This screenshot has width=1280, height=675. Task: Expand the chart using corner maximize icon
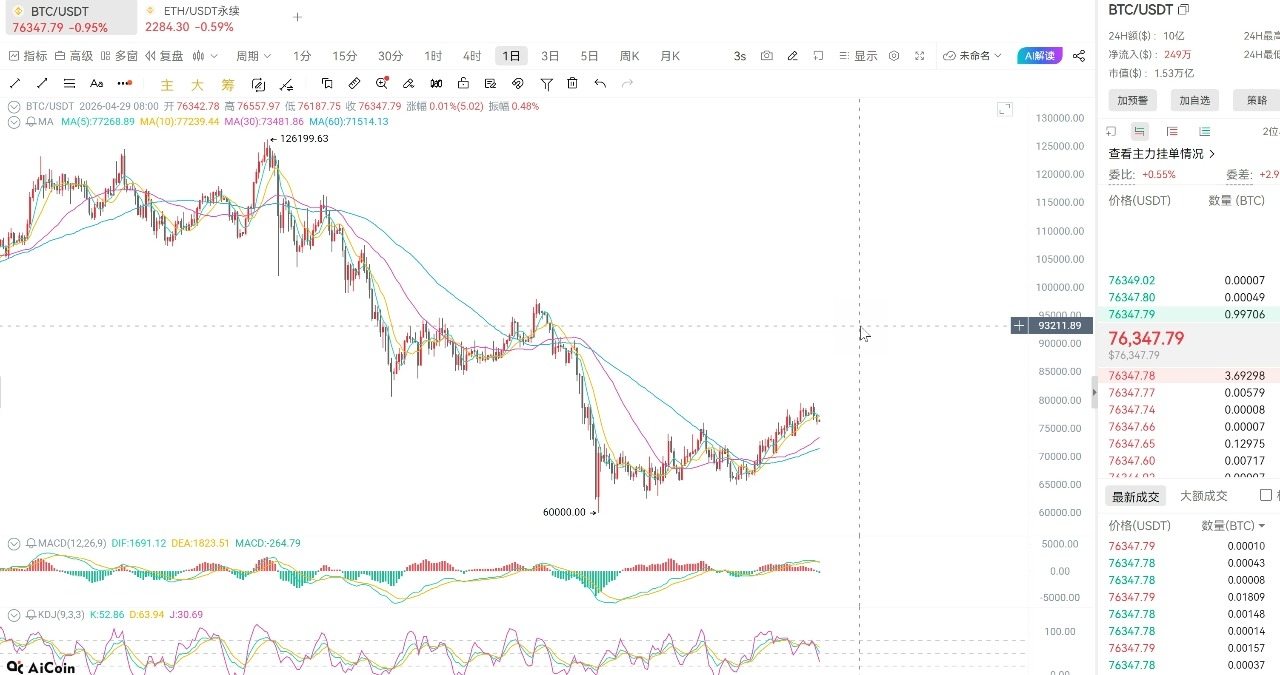pyautogui.click(x=1005, y=109)
